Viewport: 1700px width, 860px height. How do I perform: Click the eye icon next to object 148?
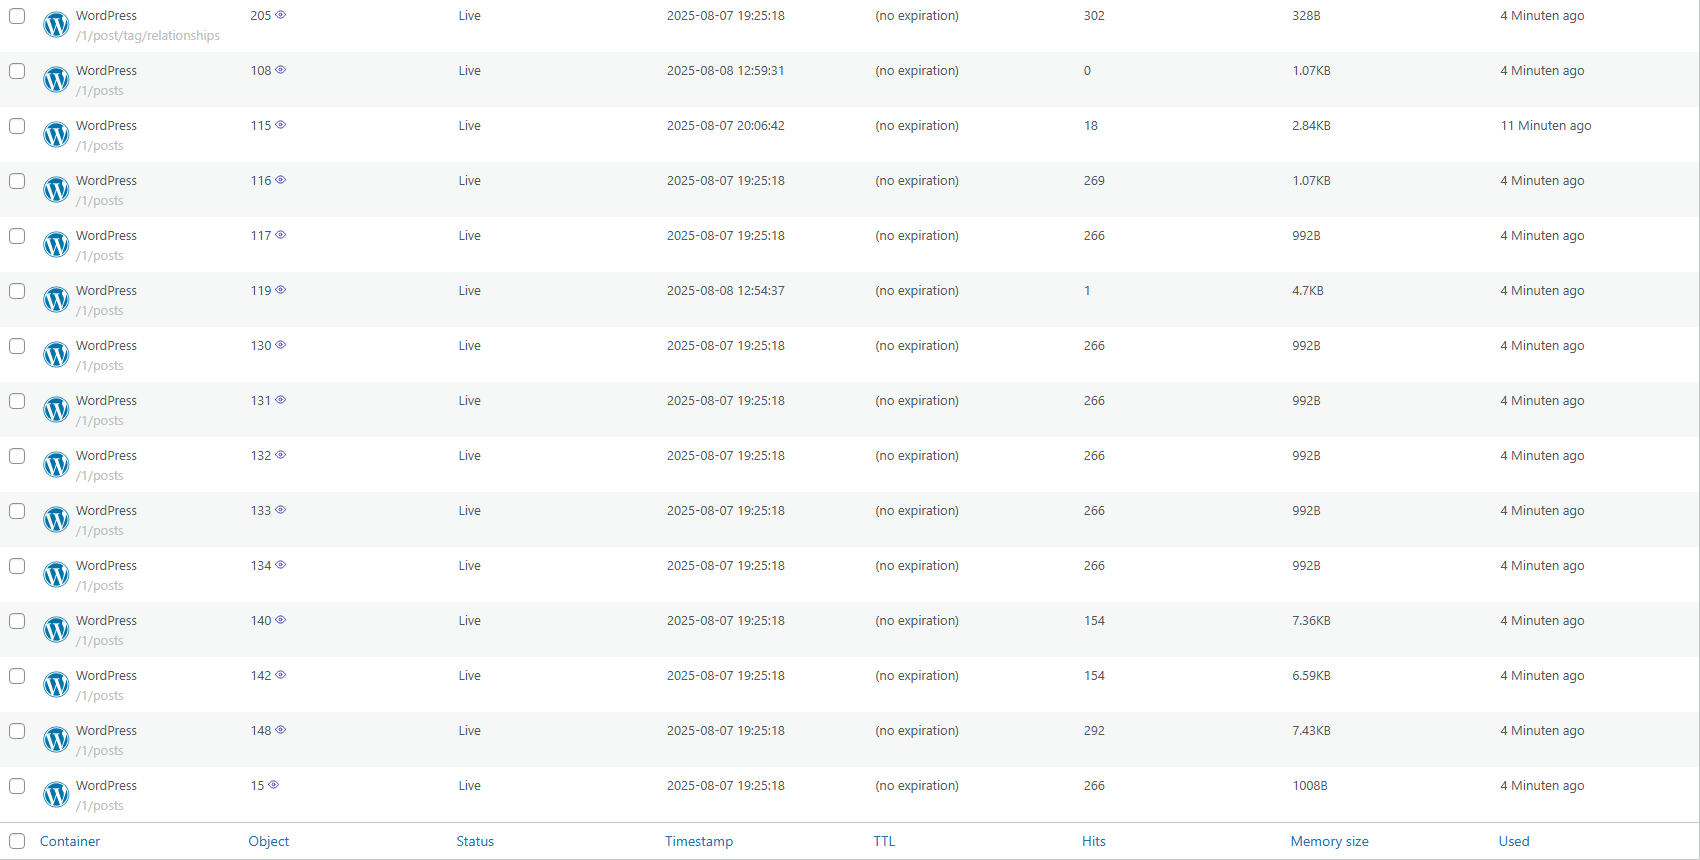click(x=281, y=730)
